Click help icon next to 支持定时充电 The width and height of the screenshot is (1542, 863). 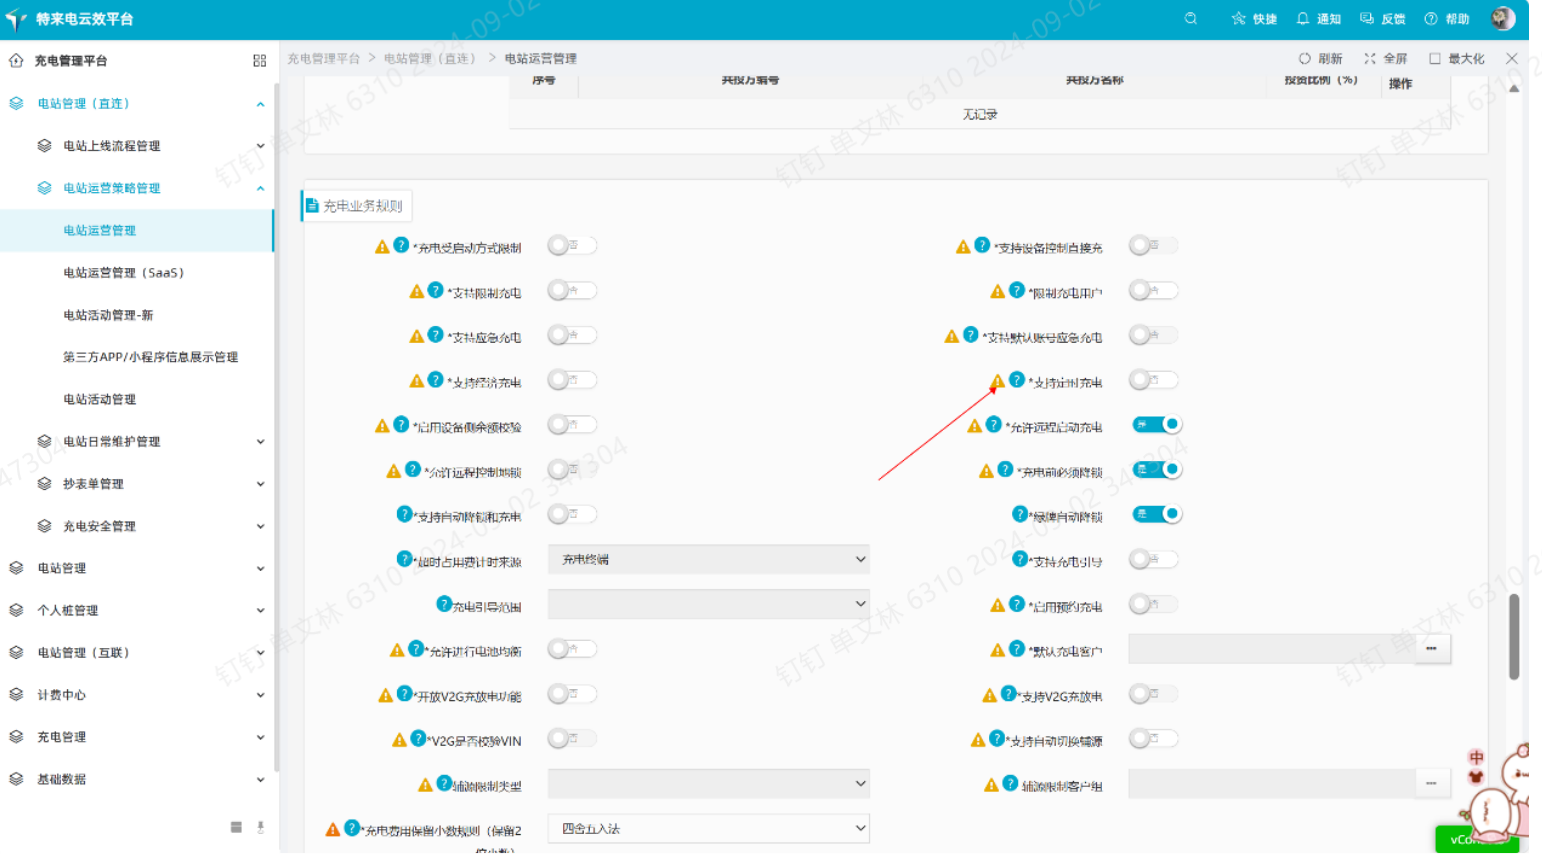click(x=1017, y=380)
